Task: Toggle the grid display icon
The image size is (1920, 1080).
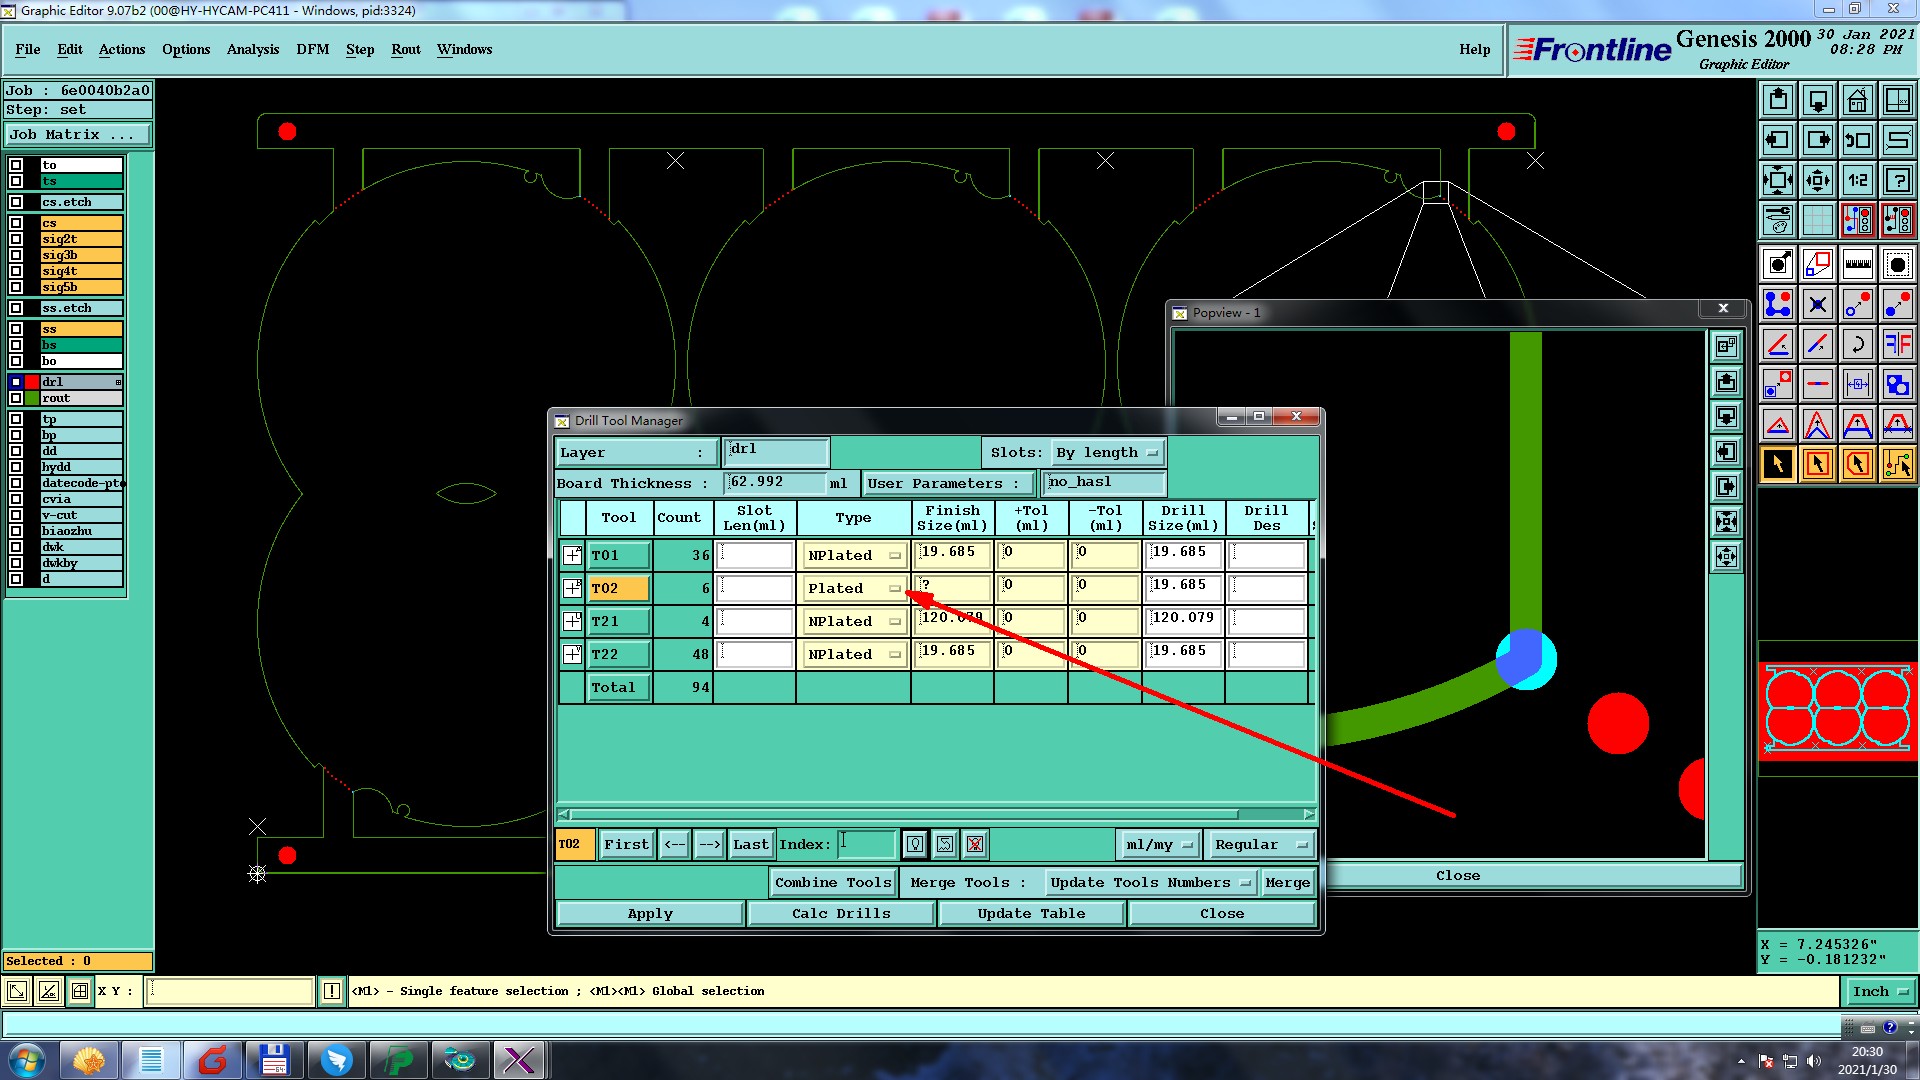Action: click(1817, 220)
